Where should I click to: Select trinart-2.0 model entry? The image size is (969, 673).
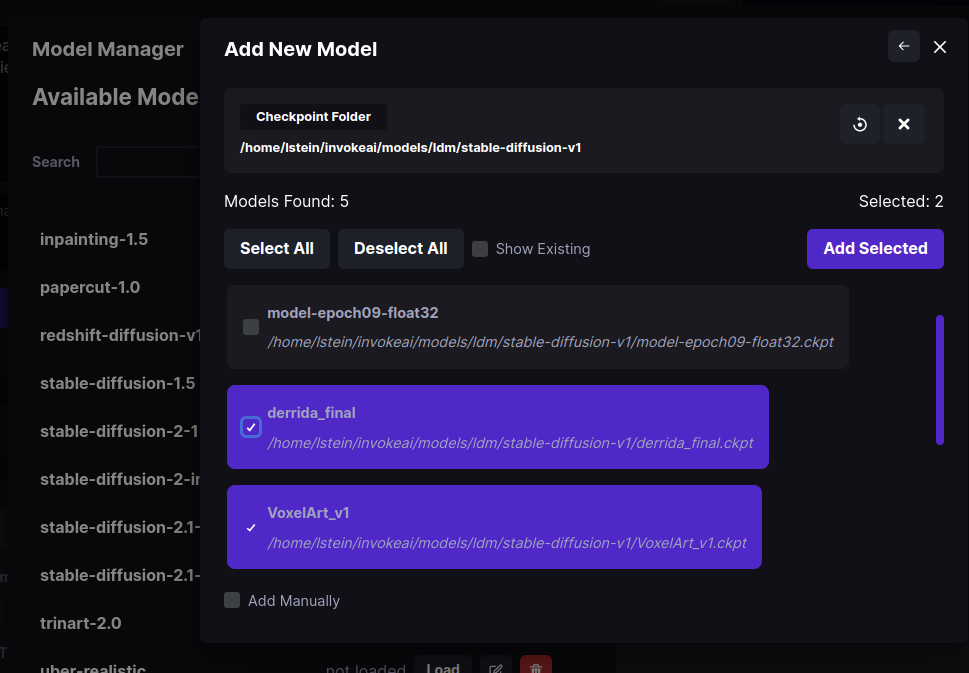[x=80, y=623]
